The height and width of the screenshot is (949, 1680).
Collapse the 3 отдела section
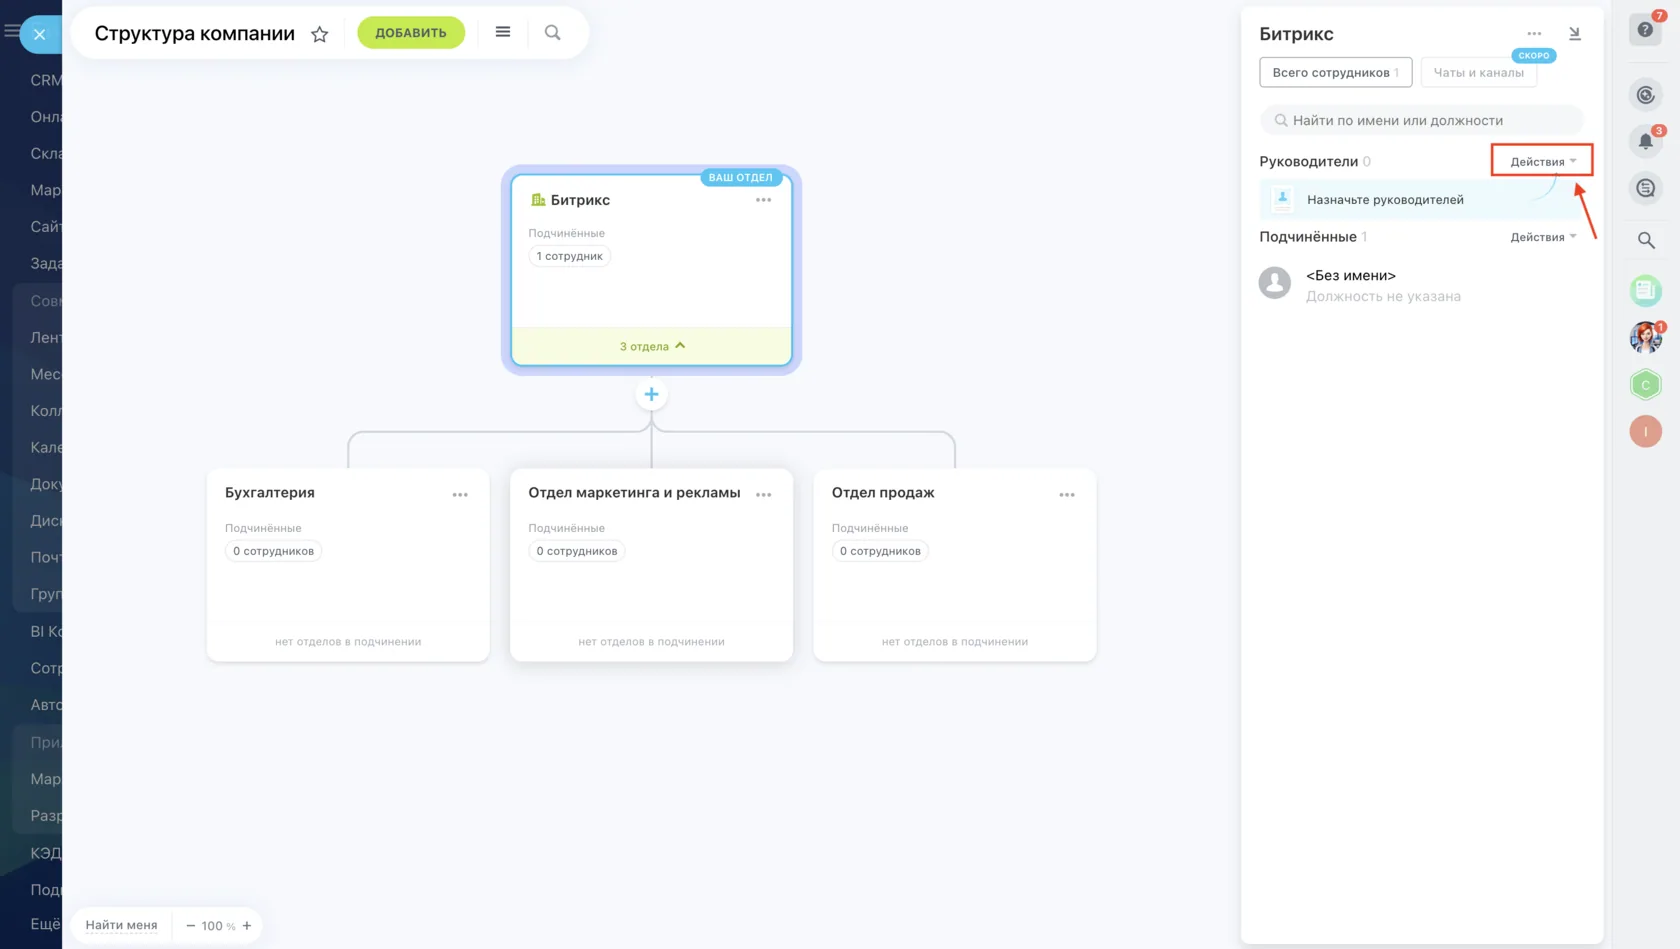[652, 346]
